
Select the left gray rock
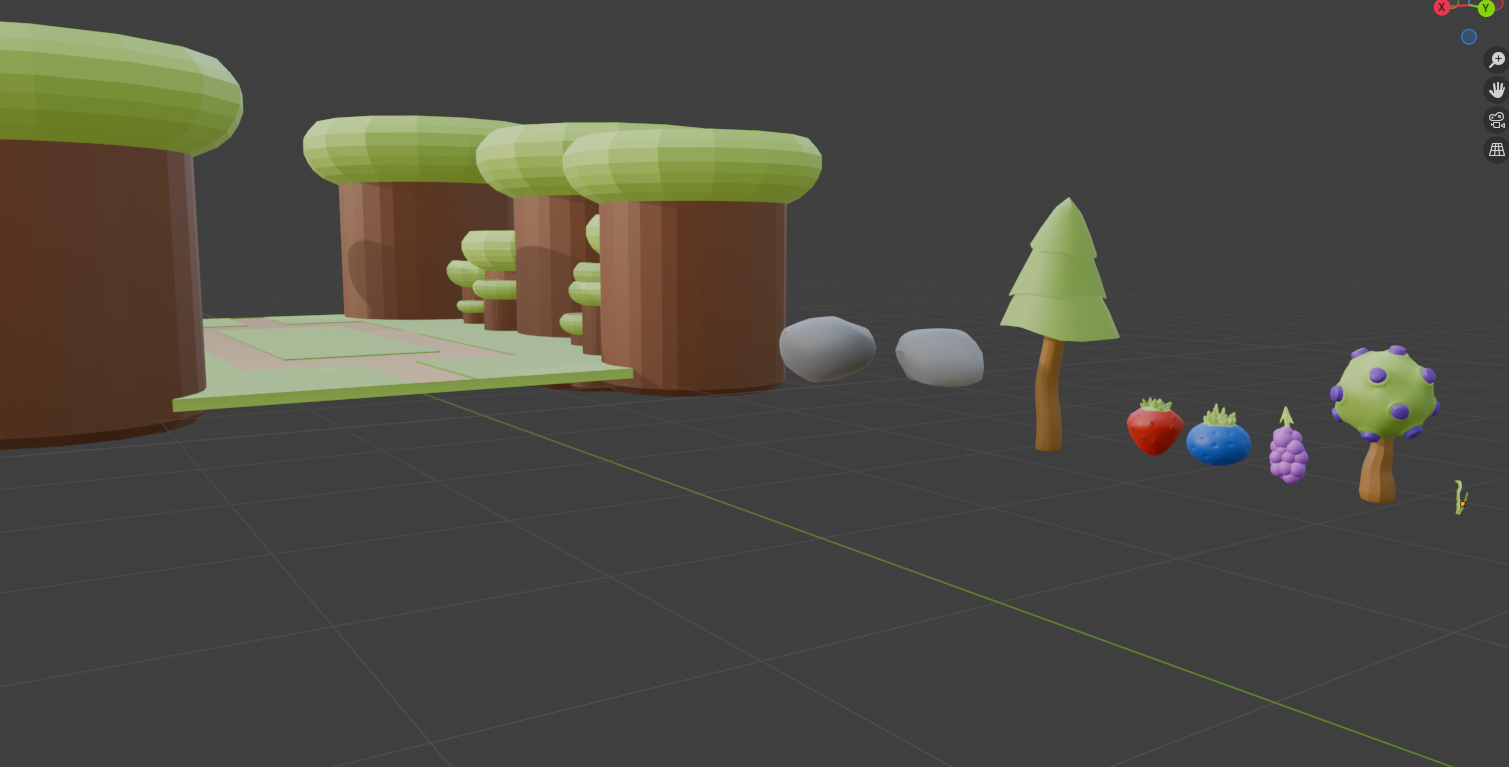pos(827,348)
